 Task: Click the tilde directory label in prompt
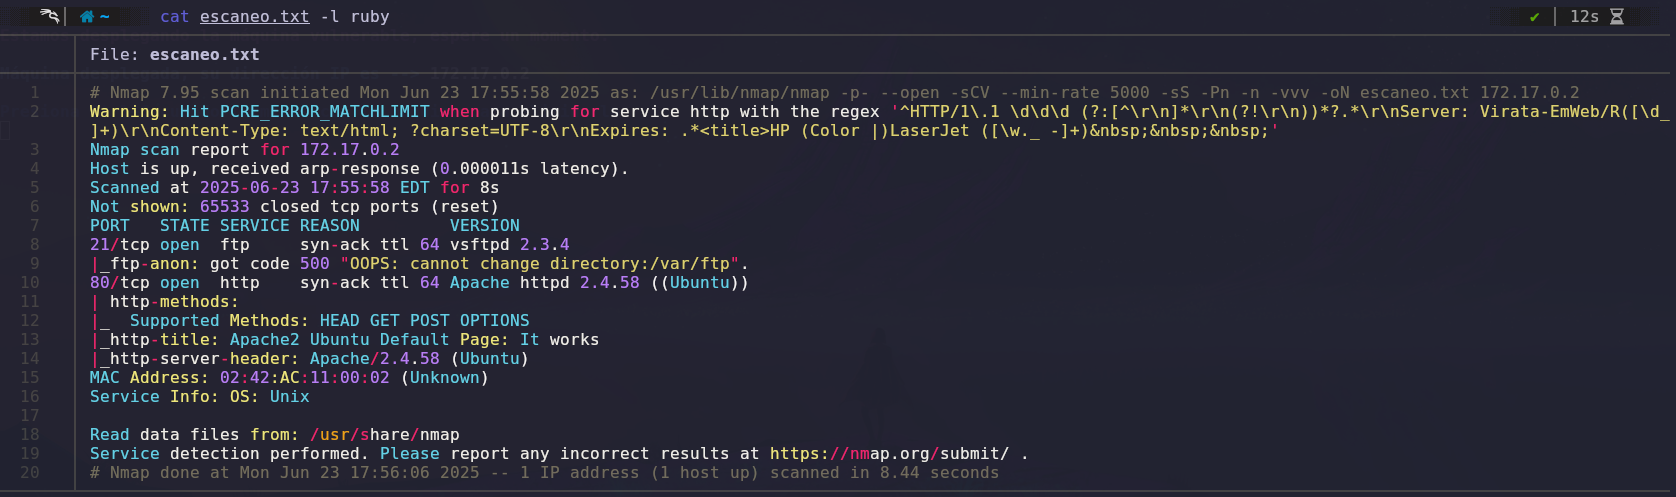coord(105,17)
